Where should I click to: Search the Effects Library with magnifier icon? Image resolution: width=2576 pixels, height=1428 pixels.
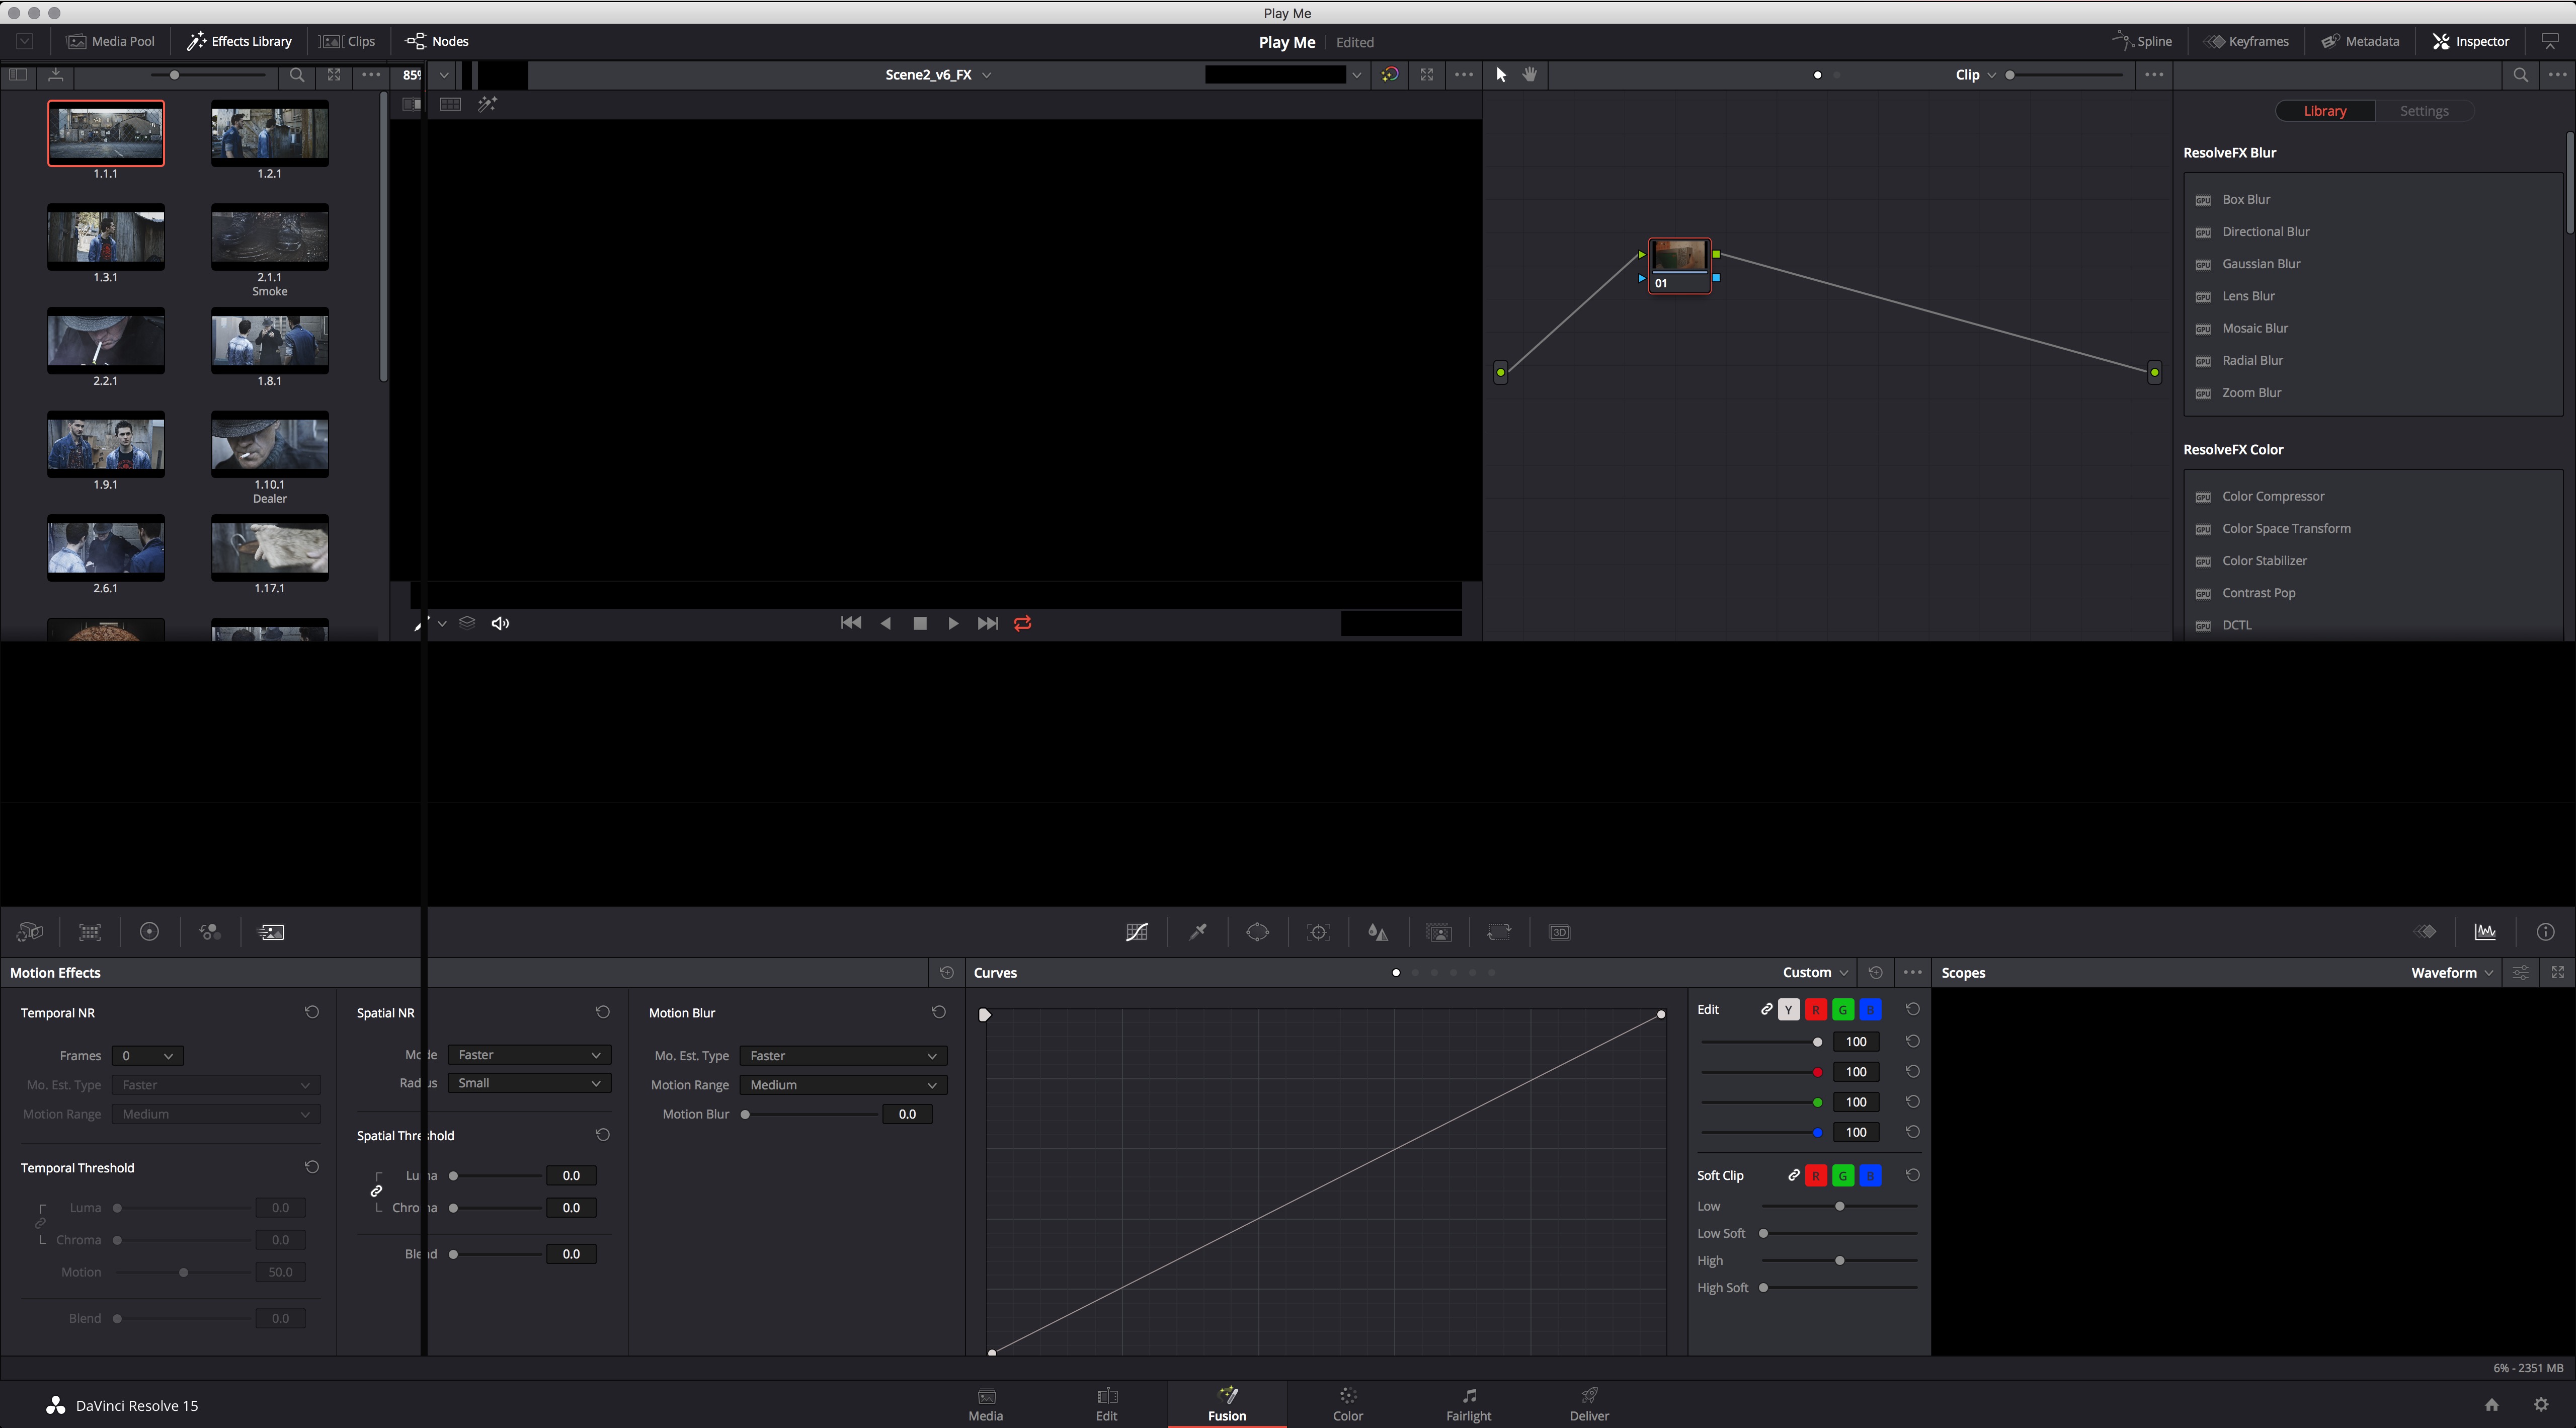click(x=2520, y=75)
